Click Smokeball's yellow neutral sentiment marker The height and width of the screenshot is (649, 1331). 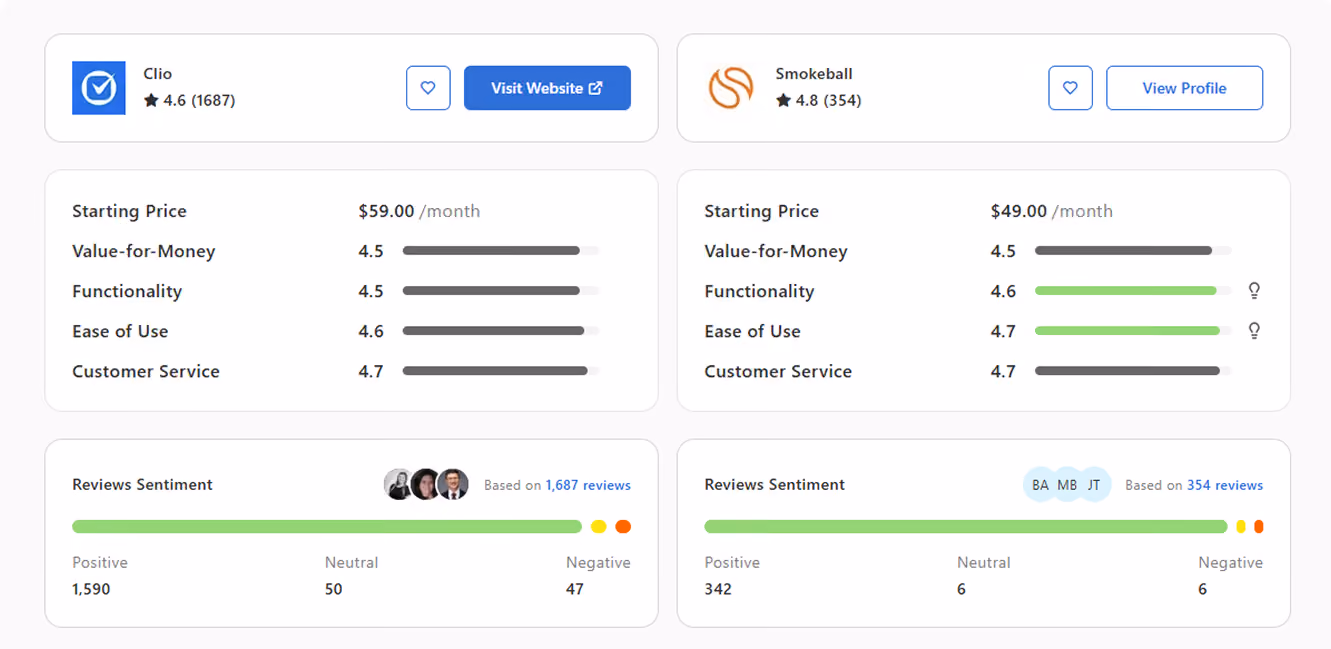coord(1241,526)
